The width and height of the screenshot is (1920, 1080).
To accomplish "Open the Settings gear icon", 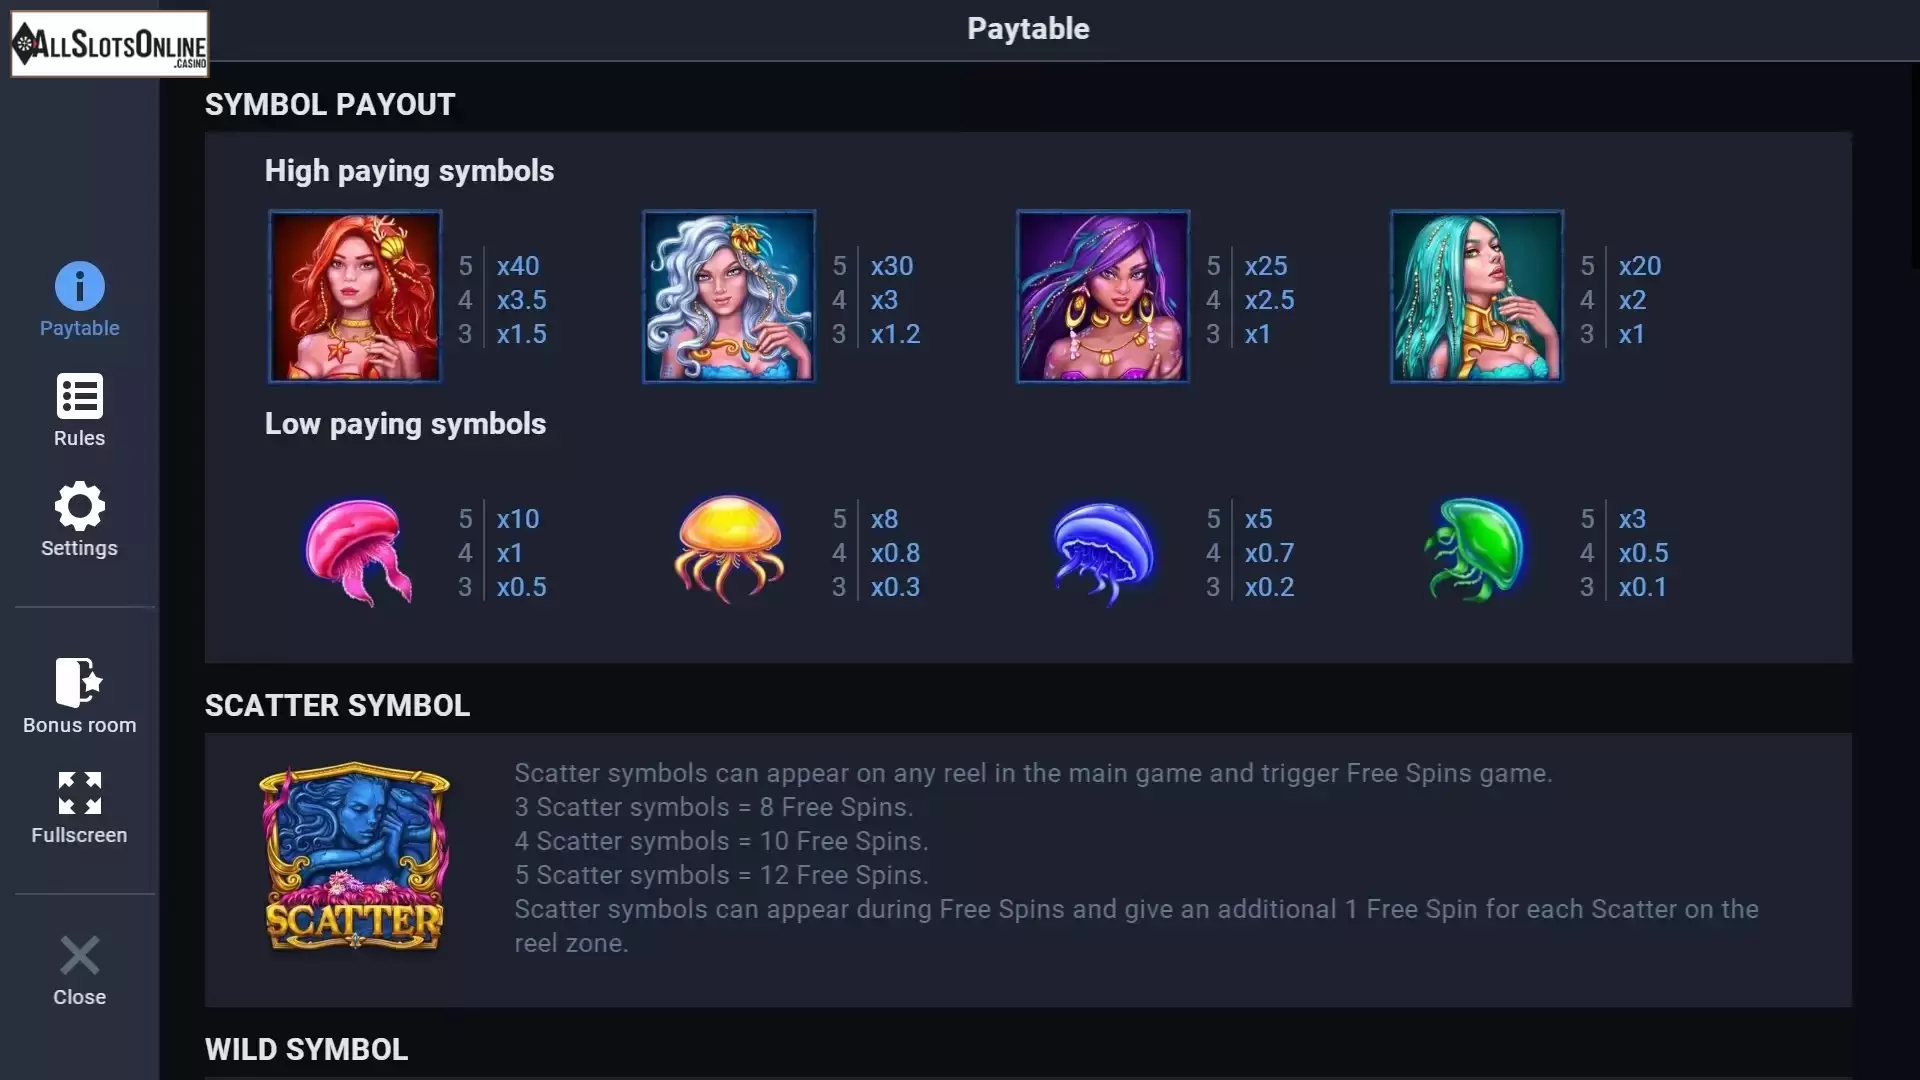I will point(79,506).
